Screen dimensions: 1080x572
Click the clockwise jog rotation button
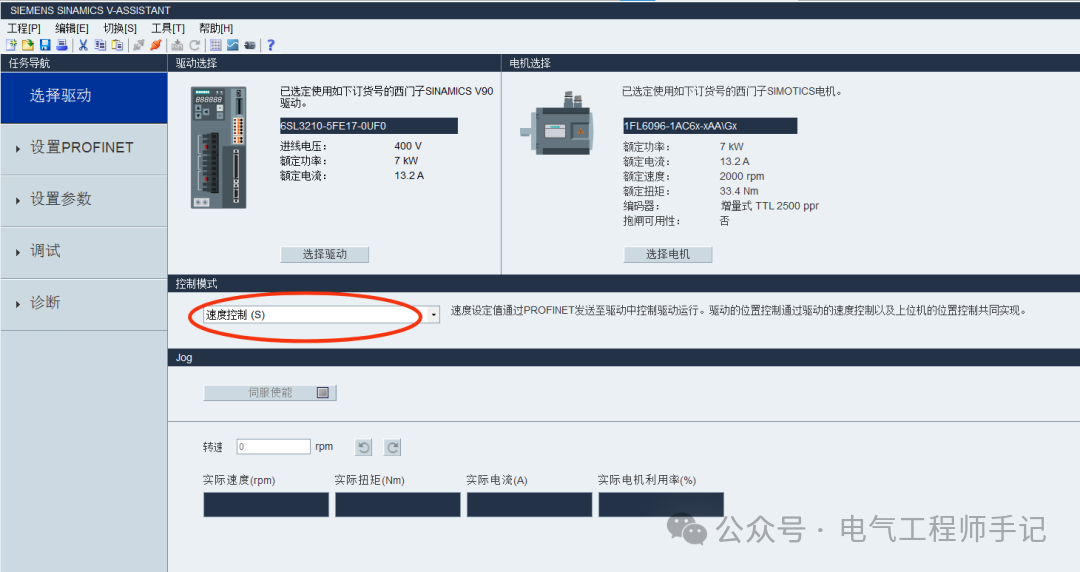tap(393, 447)
